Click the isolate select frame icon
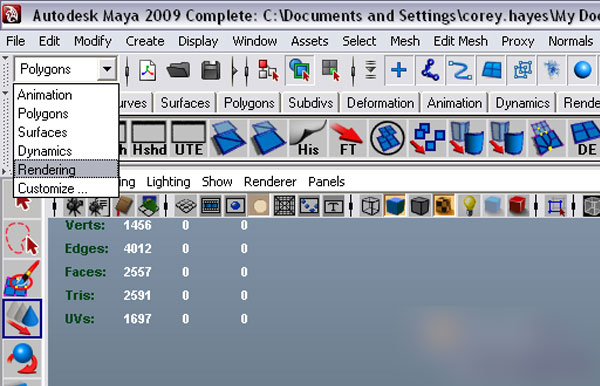 (x=555, y=206)
